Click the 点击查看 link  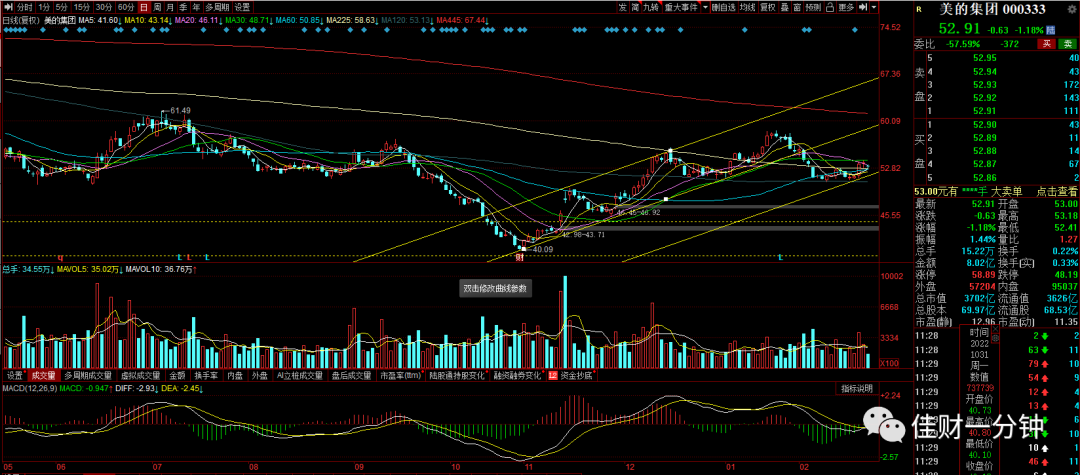(x=1056, y=192)
